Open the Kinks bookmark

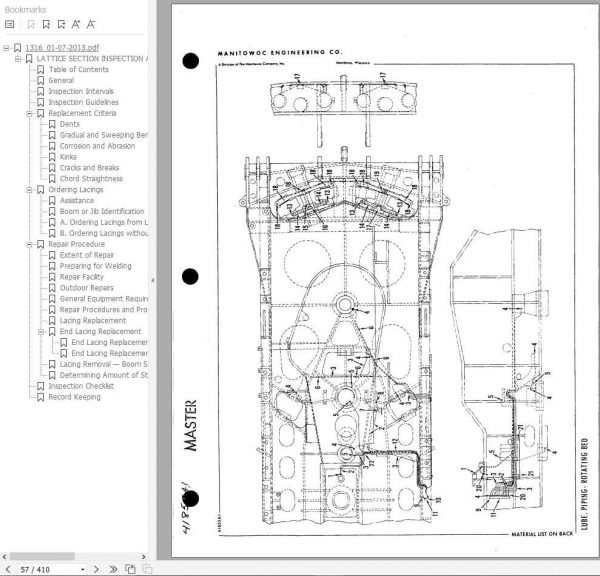(x=68, y=157)
